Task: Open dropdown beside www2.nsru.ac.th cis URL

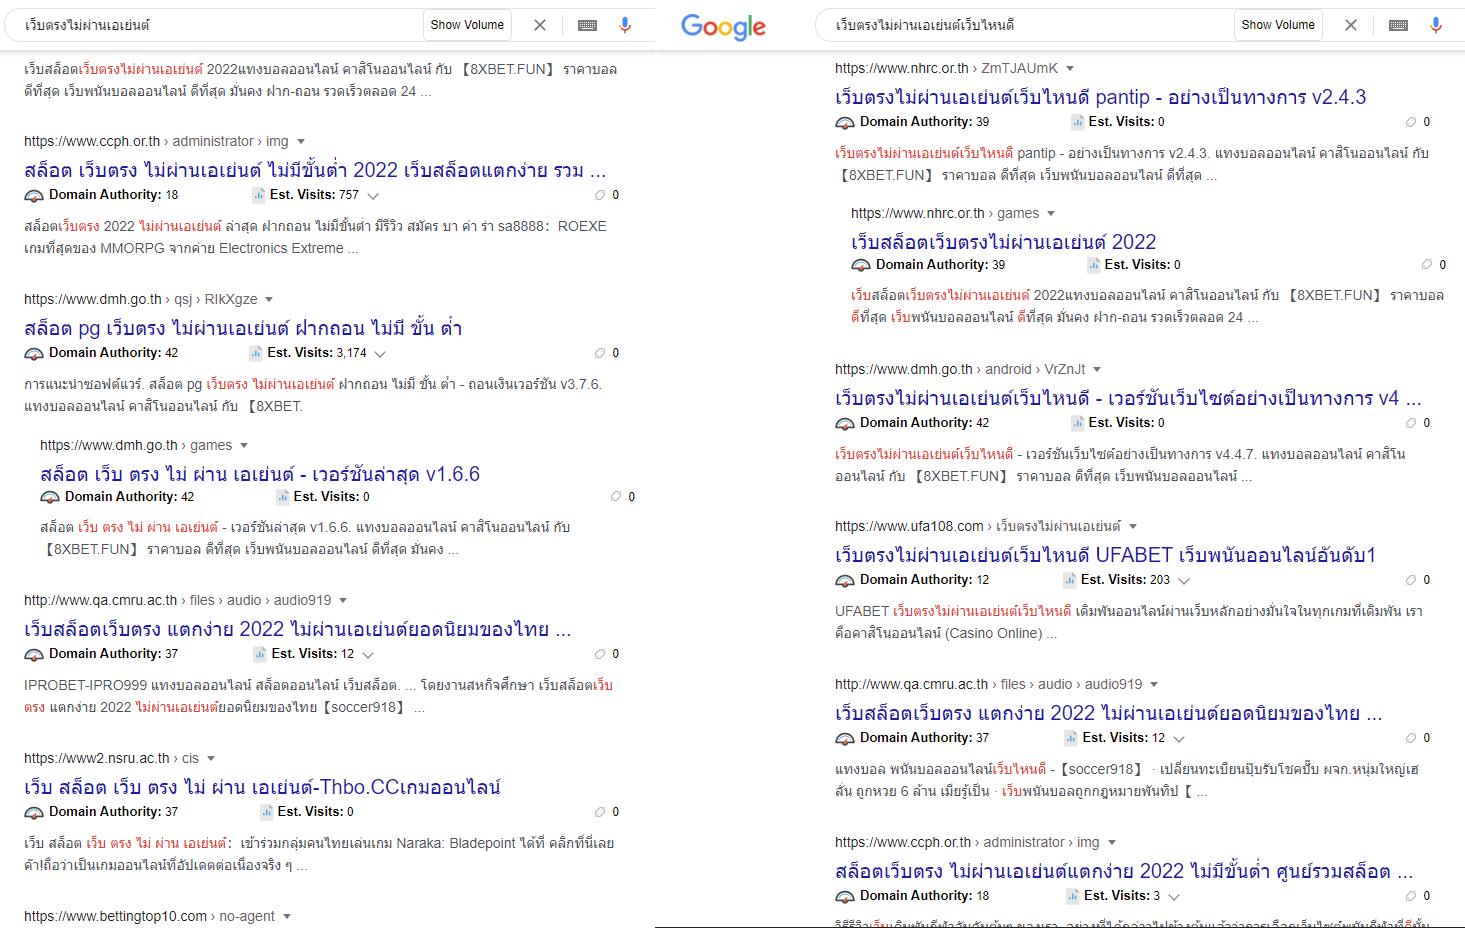Action: tap(211, 759)
